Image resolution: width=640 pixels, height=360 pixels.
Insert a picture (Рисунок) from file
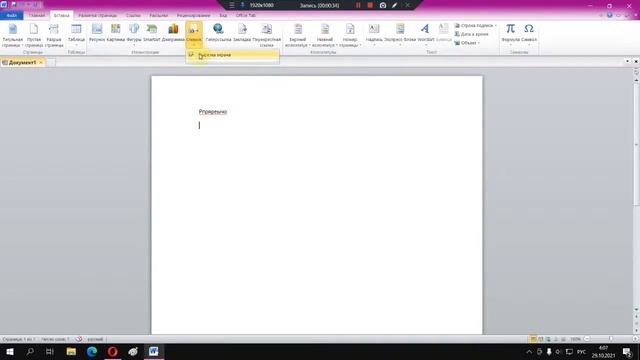pyautogui.click(x=97, y=33)
